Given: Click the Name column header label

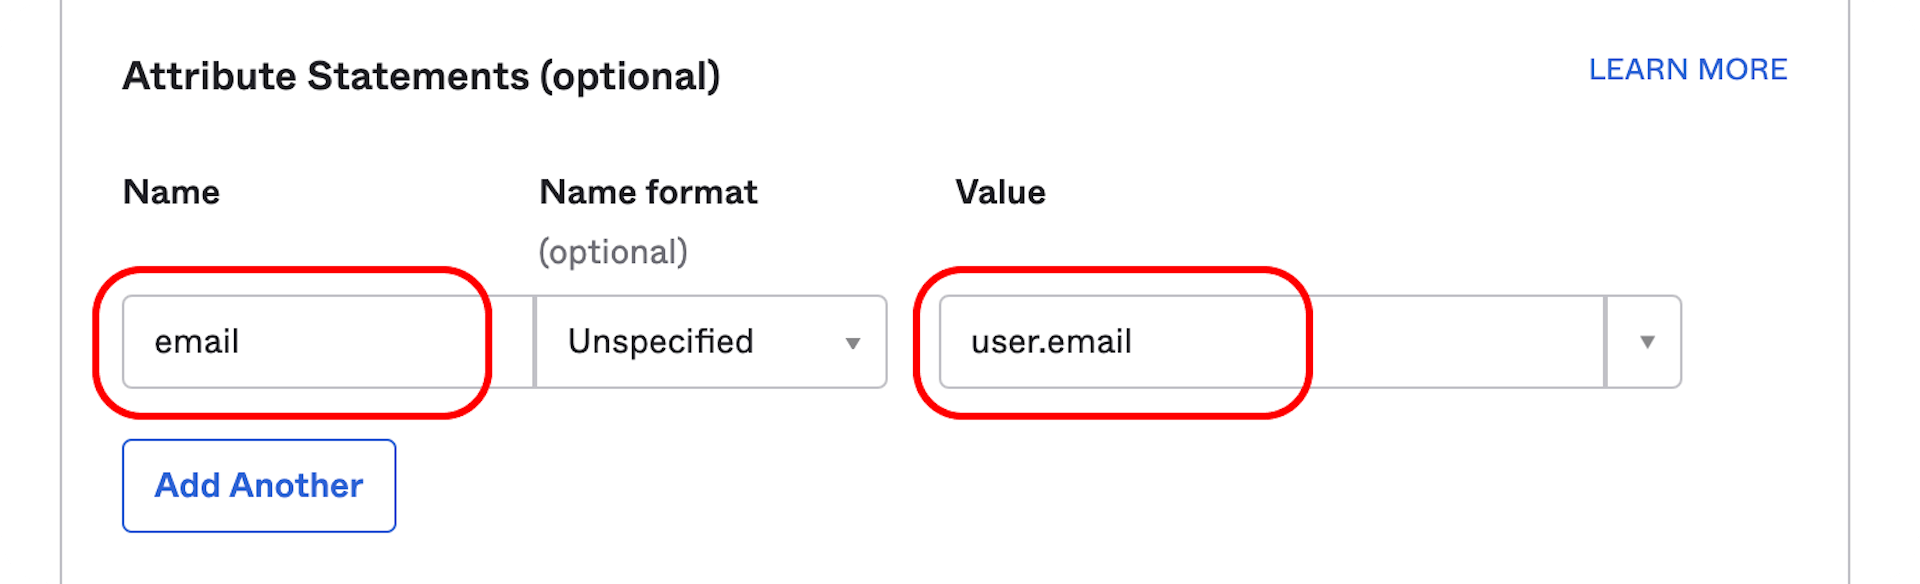Looking at the screenshot, I should [x=171, y=192].
